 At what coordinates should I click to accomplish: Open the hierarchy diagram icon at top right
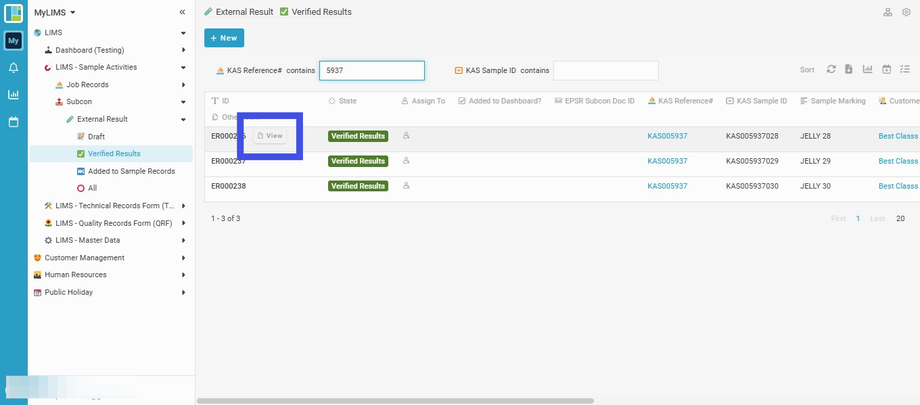[x=888, y=12]
